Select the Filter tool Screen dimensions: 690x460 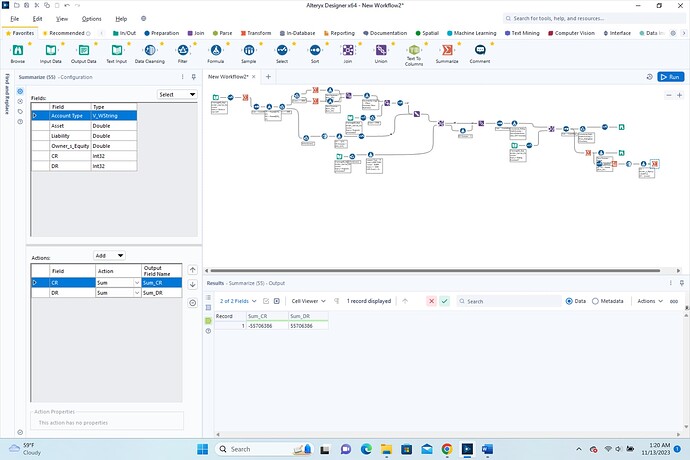[183, 54]
